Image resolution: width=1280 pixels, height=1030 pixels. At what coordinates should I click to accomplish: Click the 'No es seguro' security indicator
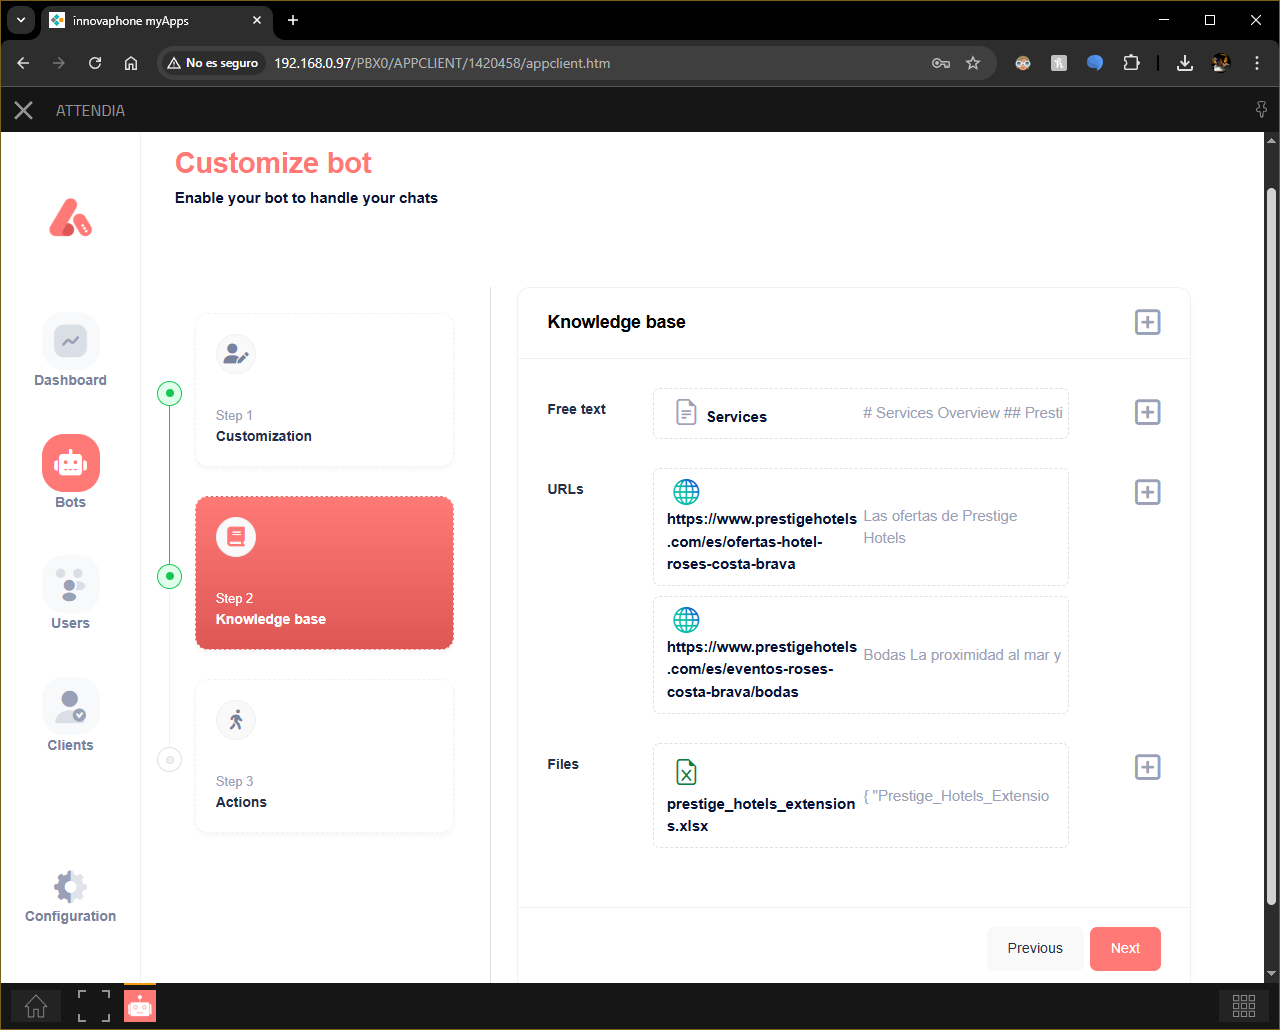click(x=213, y=63)
